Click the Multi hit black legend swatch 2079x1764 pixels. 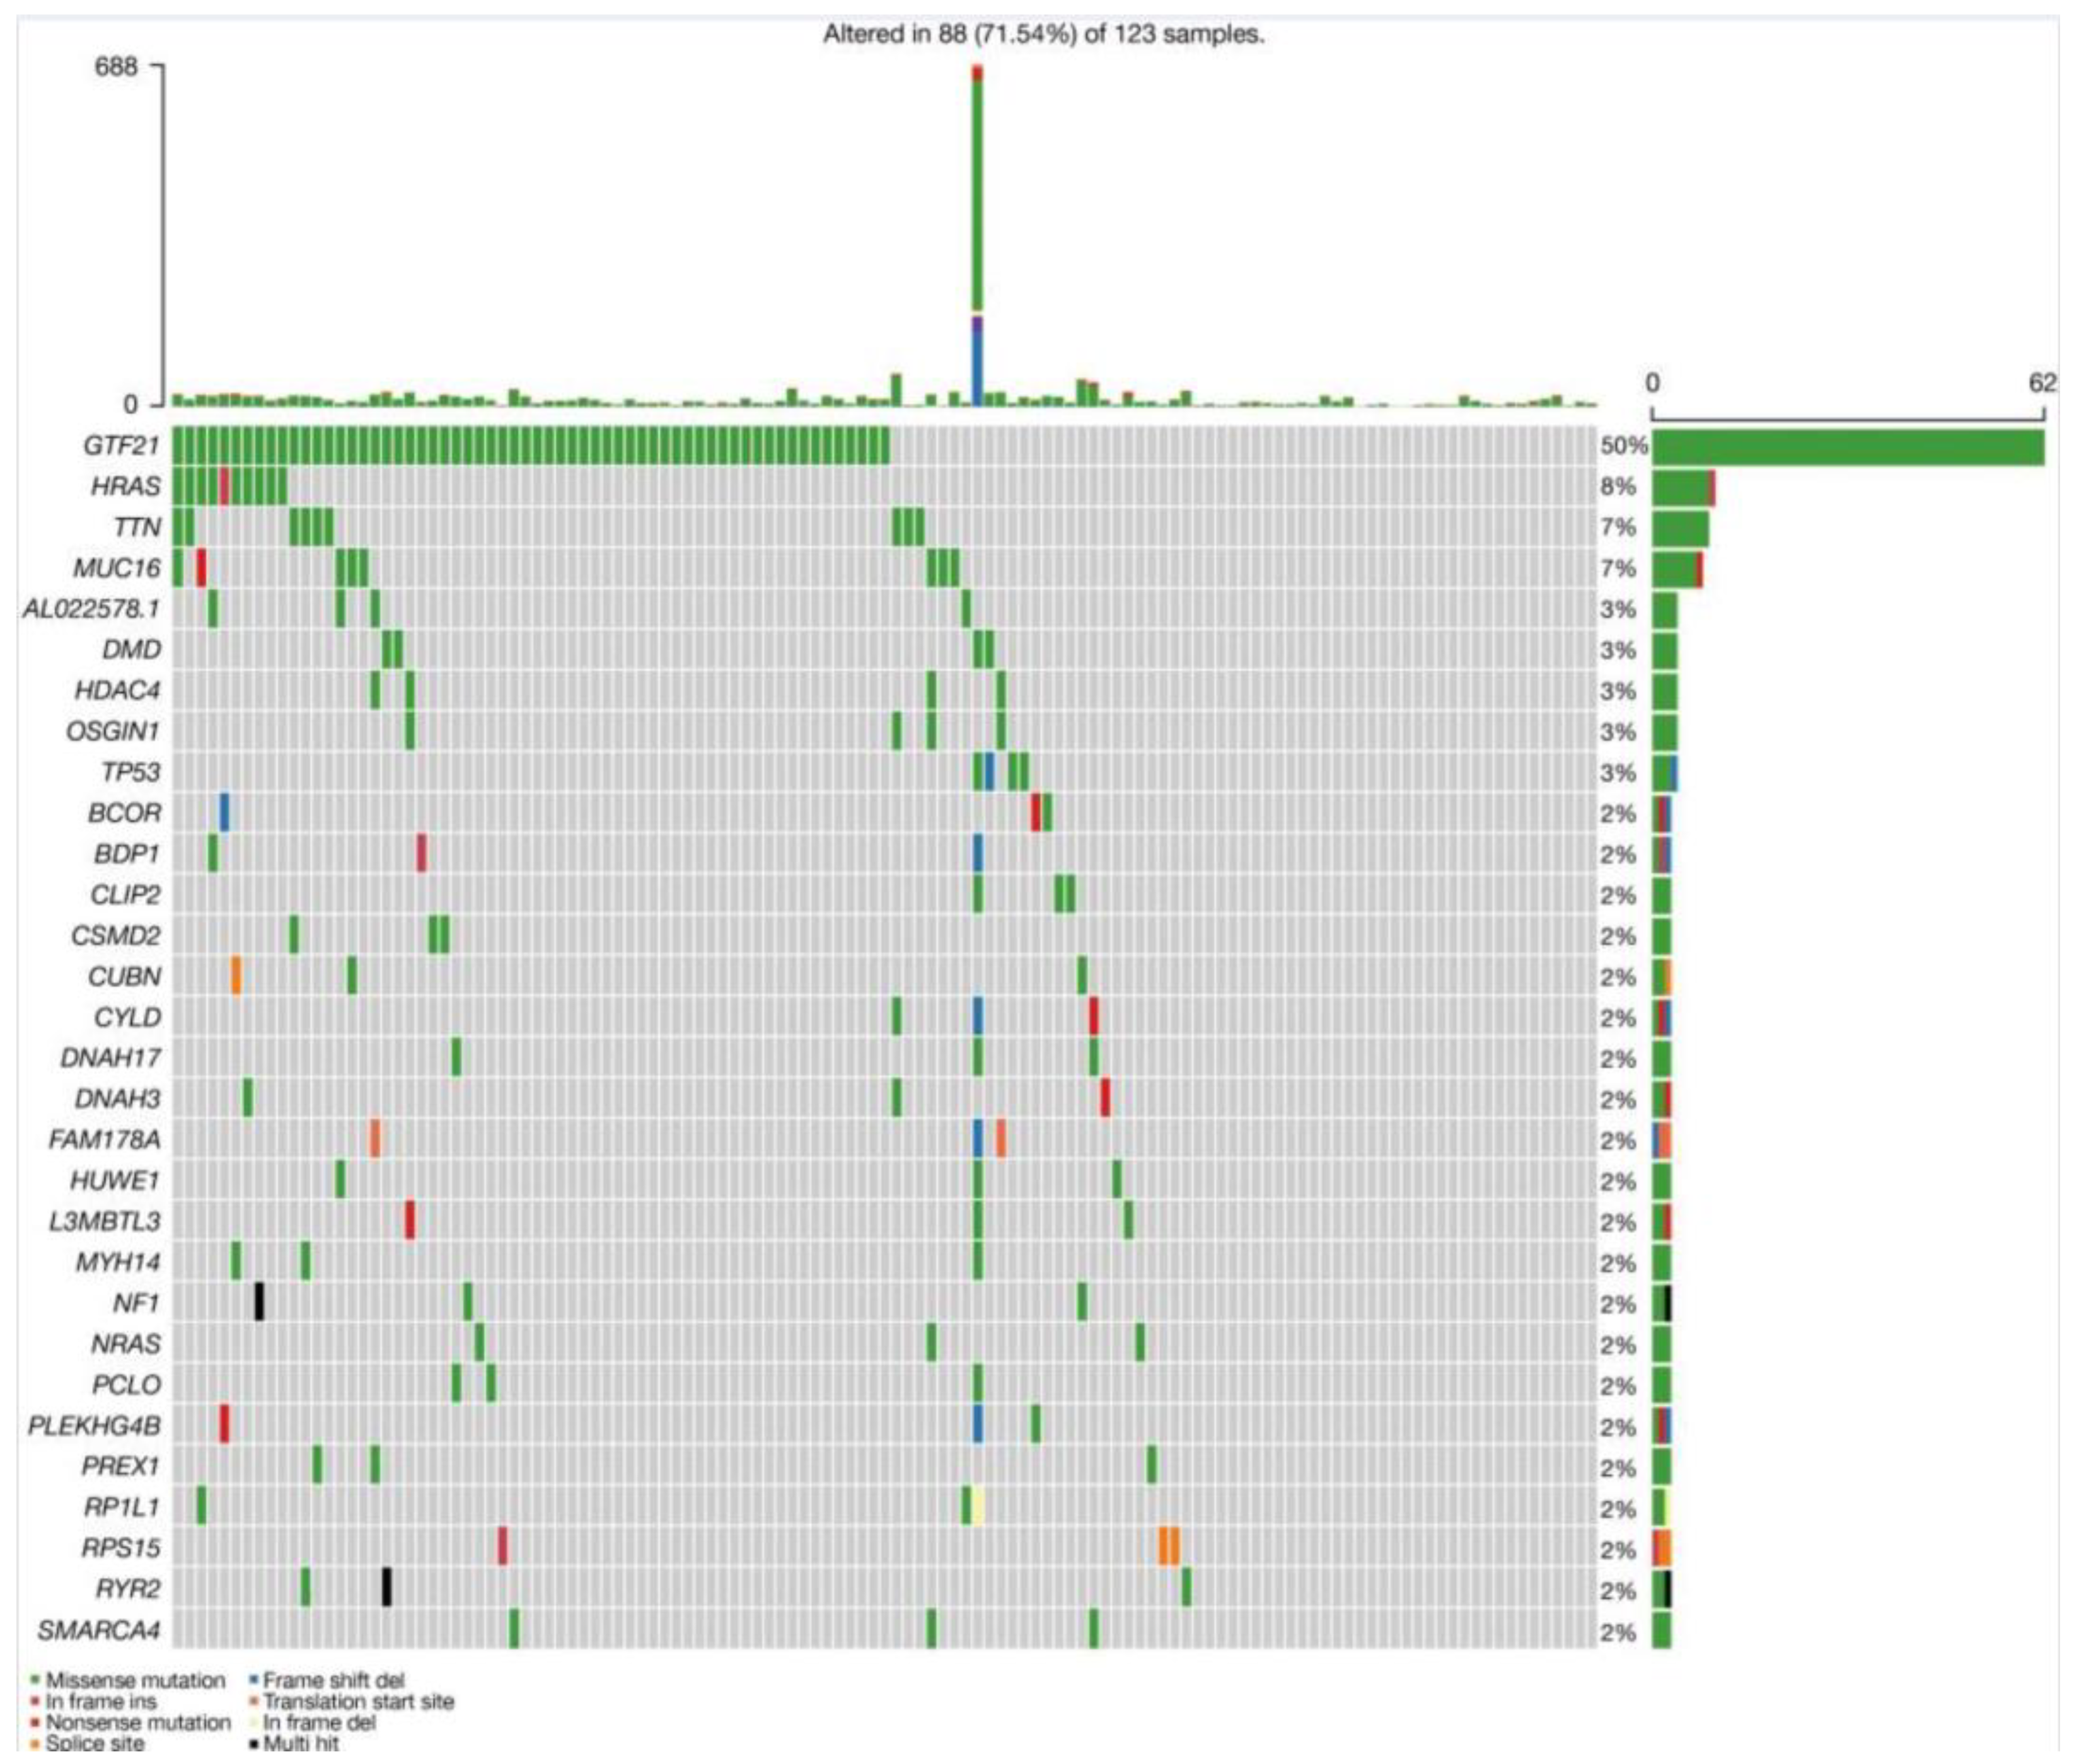(x=254, y=1745)
